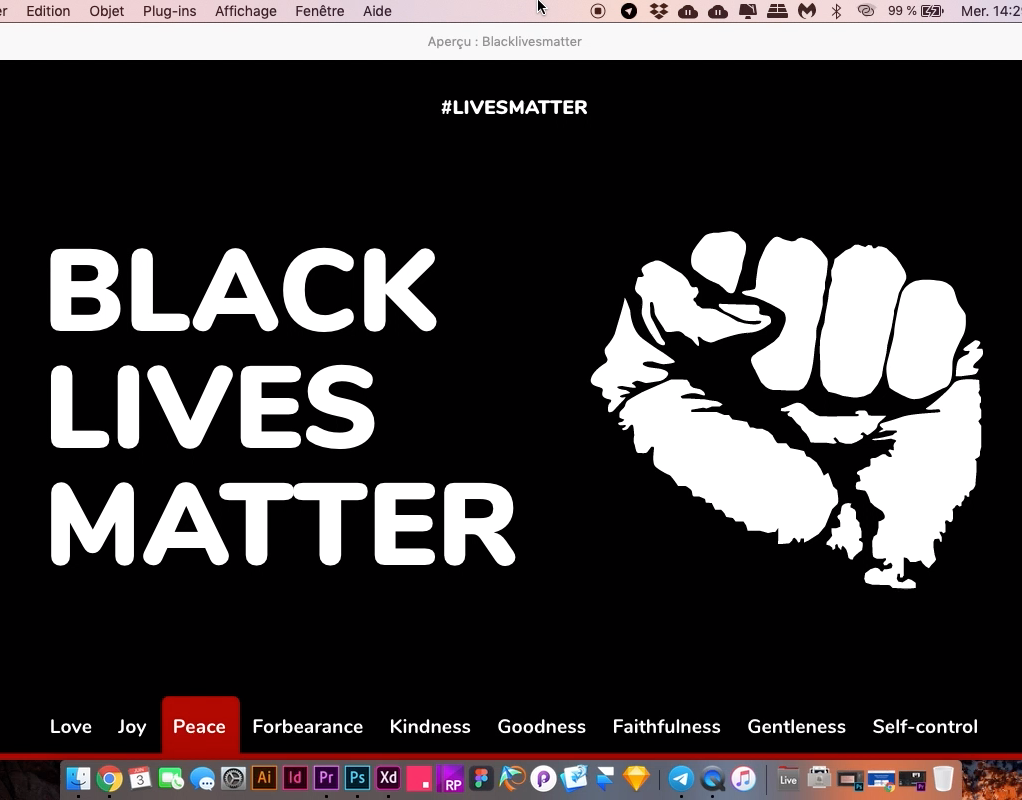This screenshot has width=1022, height=800.
Task: Open the Trash in the dock
Action: (943, 778)
